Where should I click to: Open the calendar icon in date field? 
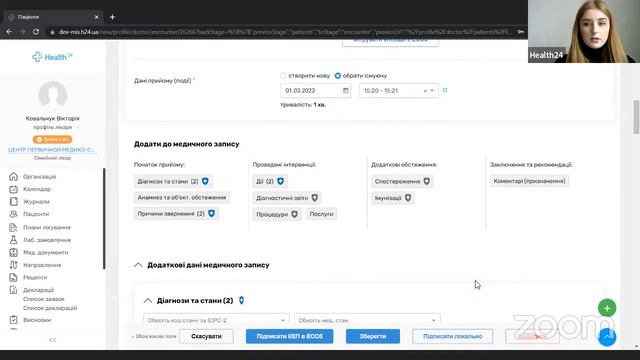(345, 91)
